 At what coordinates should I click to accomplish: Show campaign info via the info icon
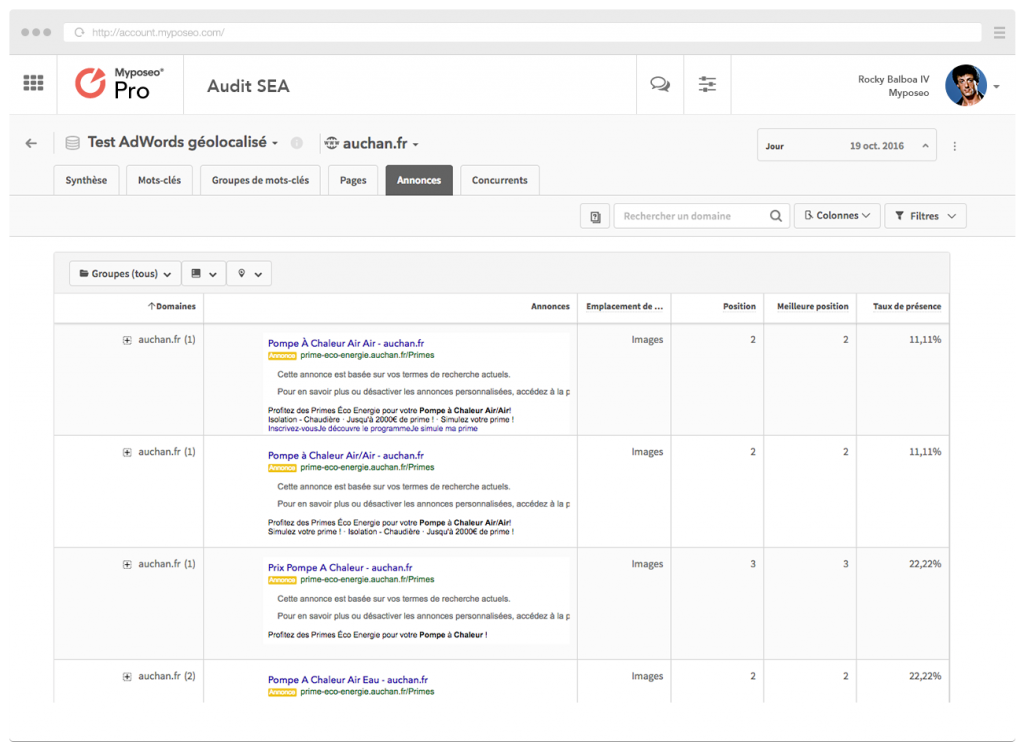click(296, 143)
